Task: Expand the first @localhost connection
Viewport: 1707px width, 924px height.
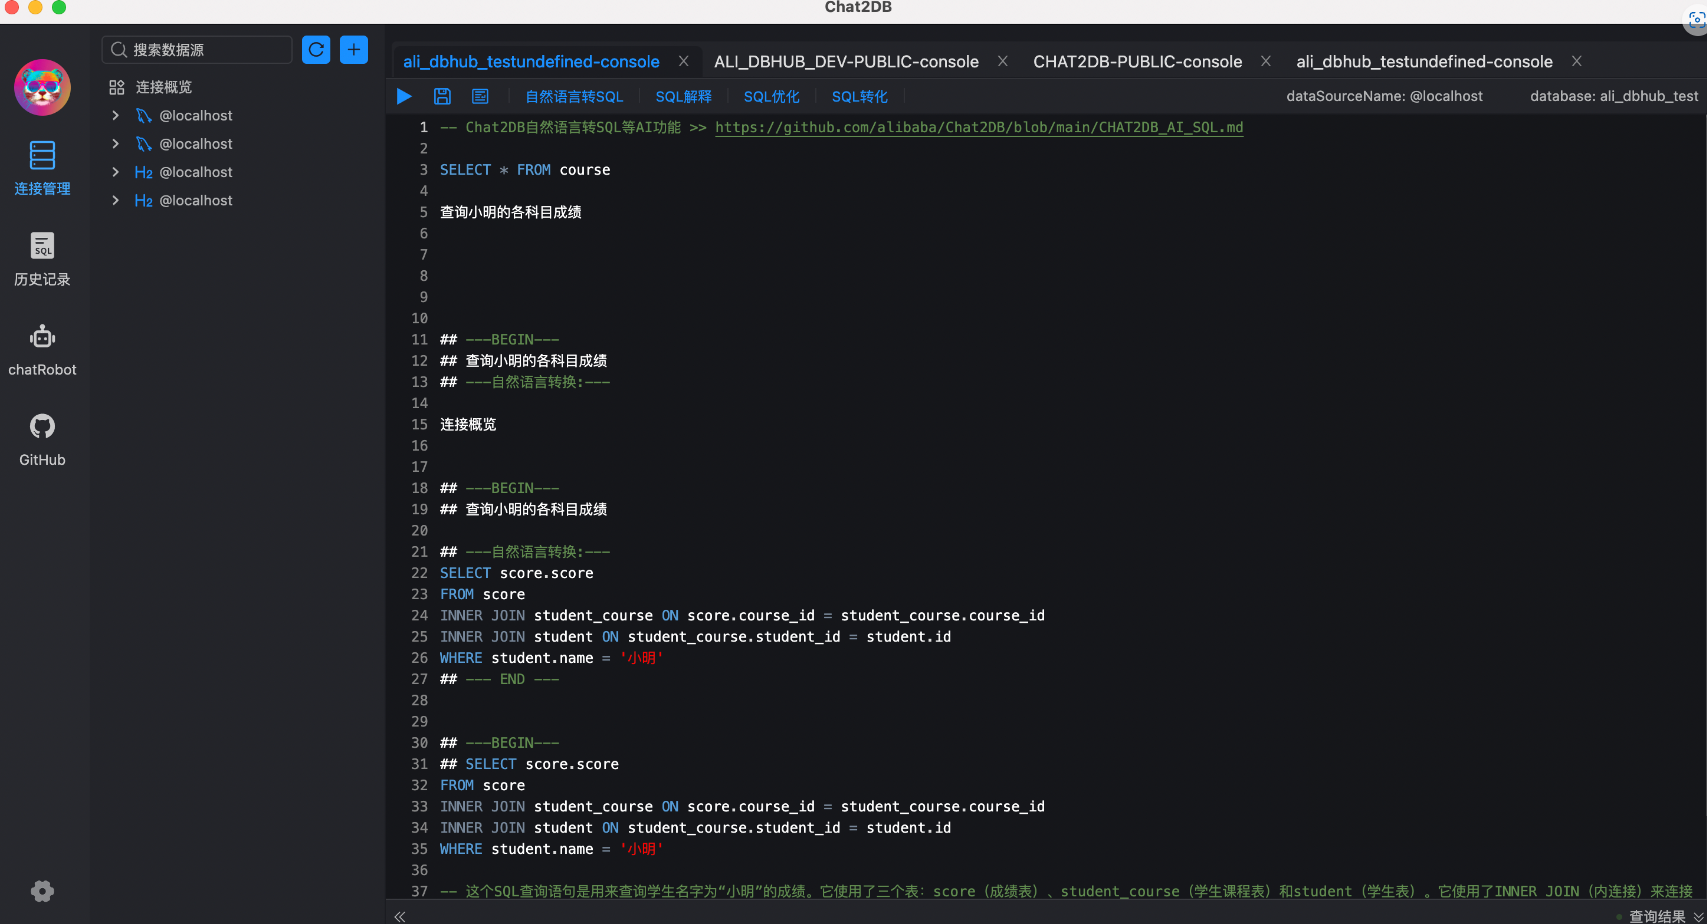Action: coord(116,116)
